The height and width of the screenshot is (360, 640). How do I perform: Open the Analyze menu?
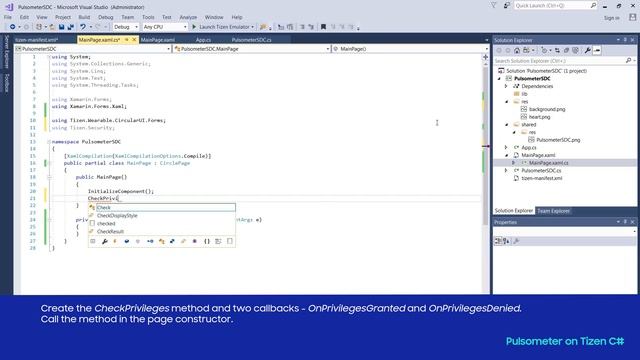(188, 17)
